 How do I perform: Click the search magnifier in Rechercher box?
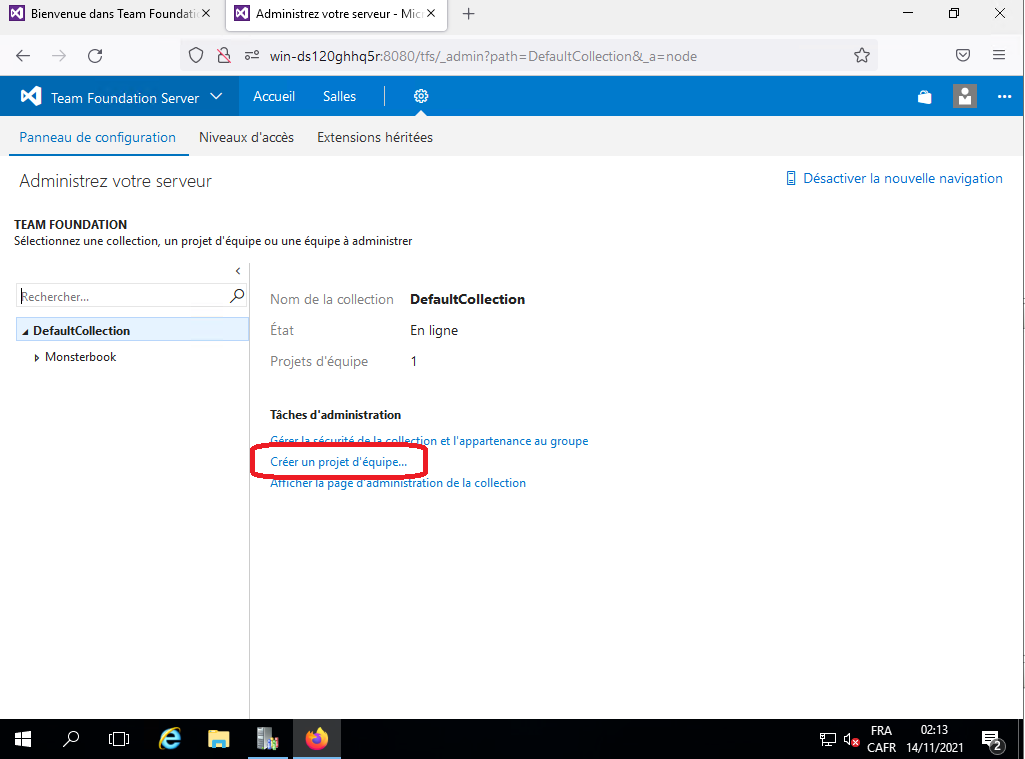click(237, 296)
